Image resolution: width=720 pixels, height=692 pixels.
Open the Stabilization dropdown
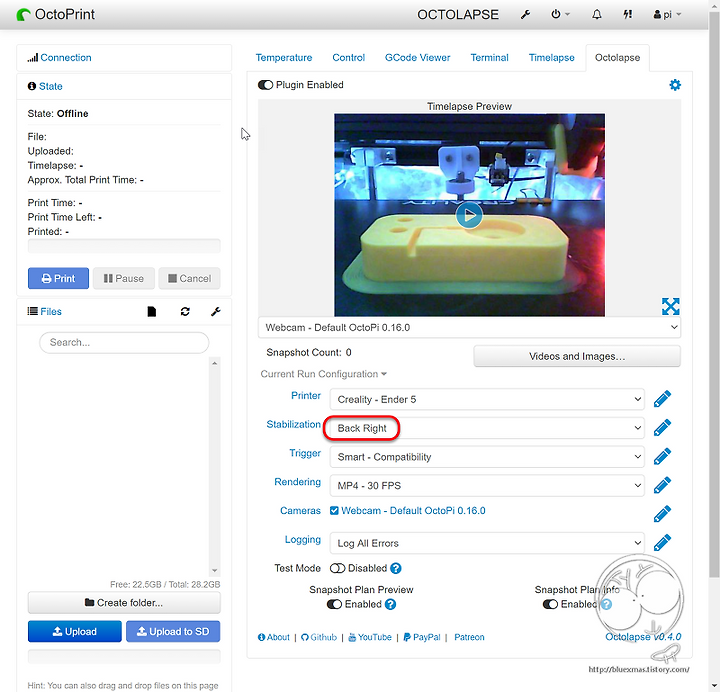coord(487,428)
